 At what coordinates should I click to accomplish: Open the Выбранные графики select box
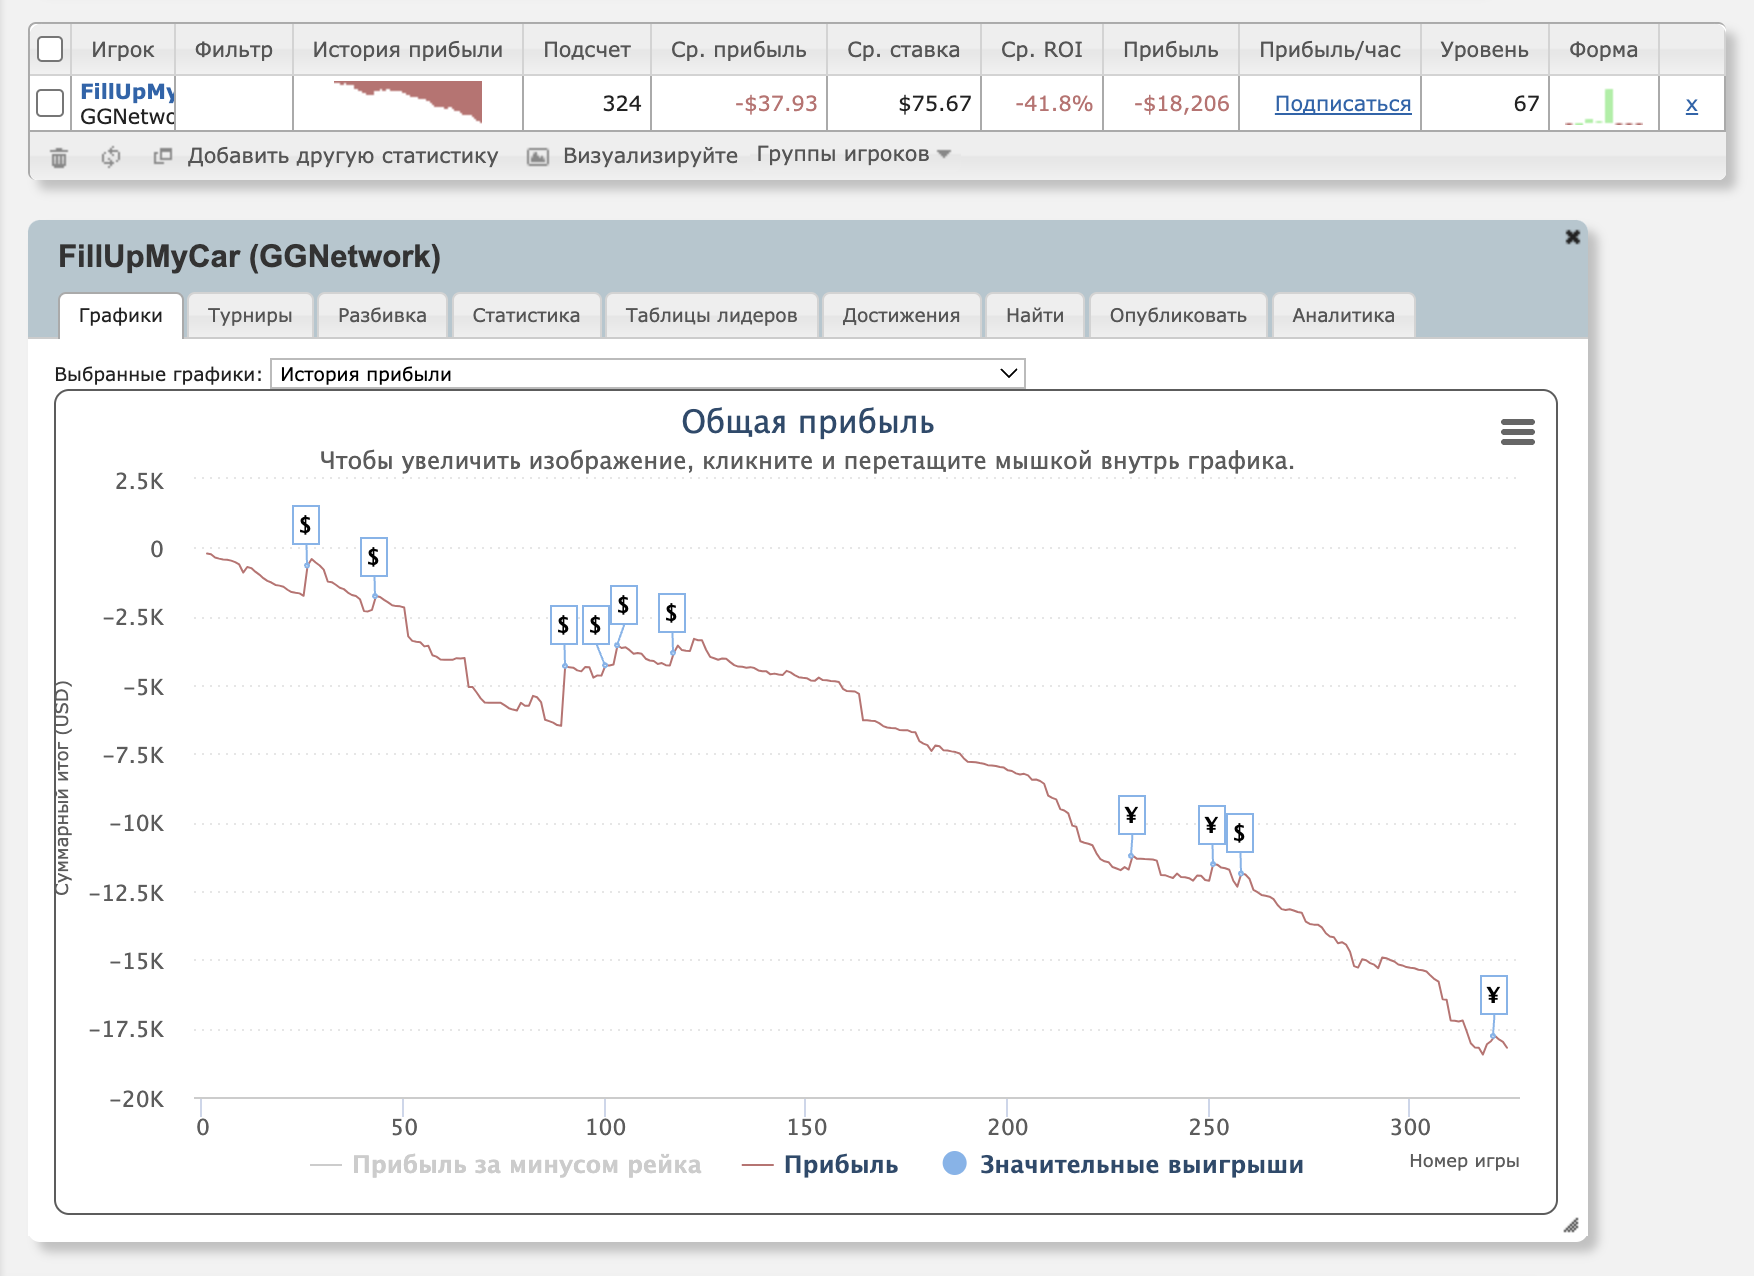point(647,374)
